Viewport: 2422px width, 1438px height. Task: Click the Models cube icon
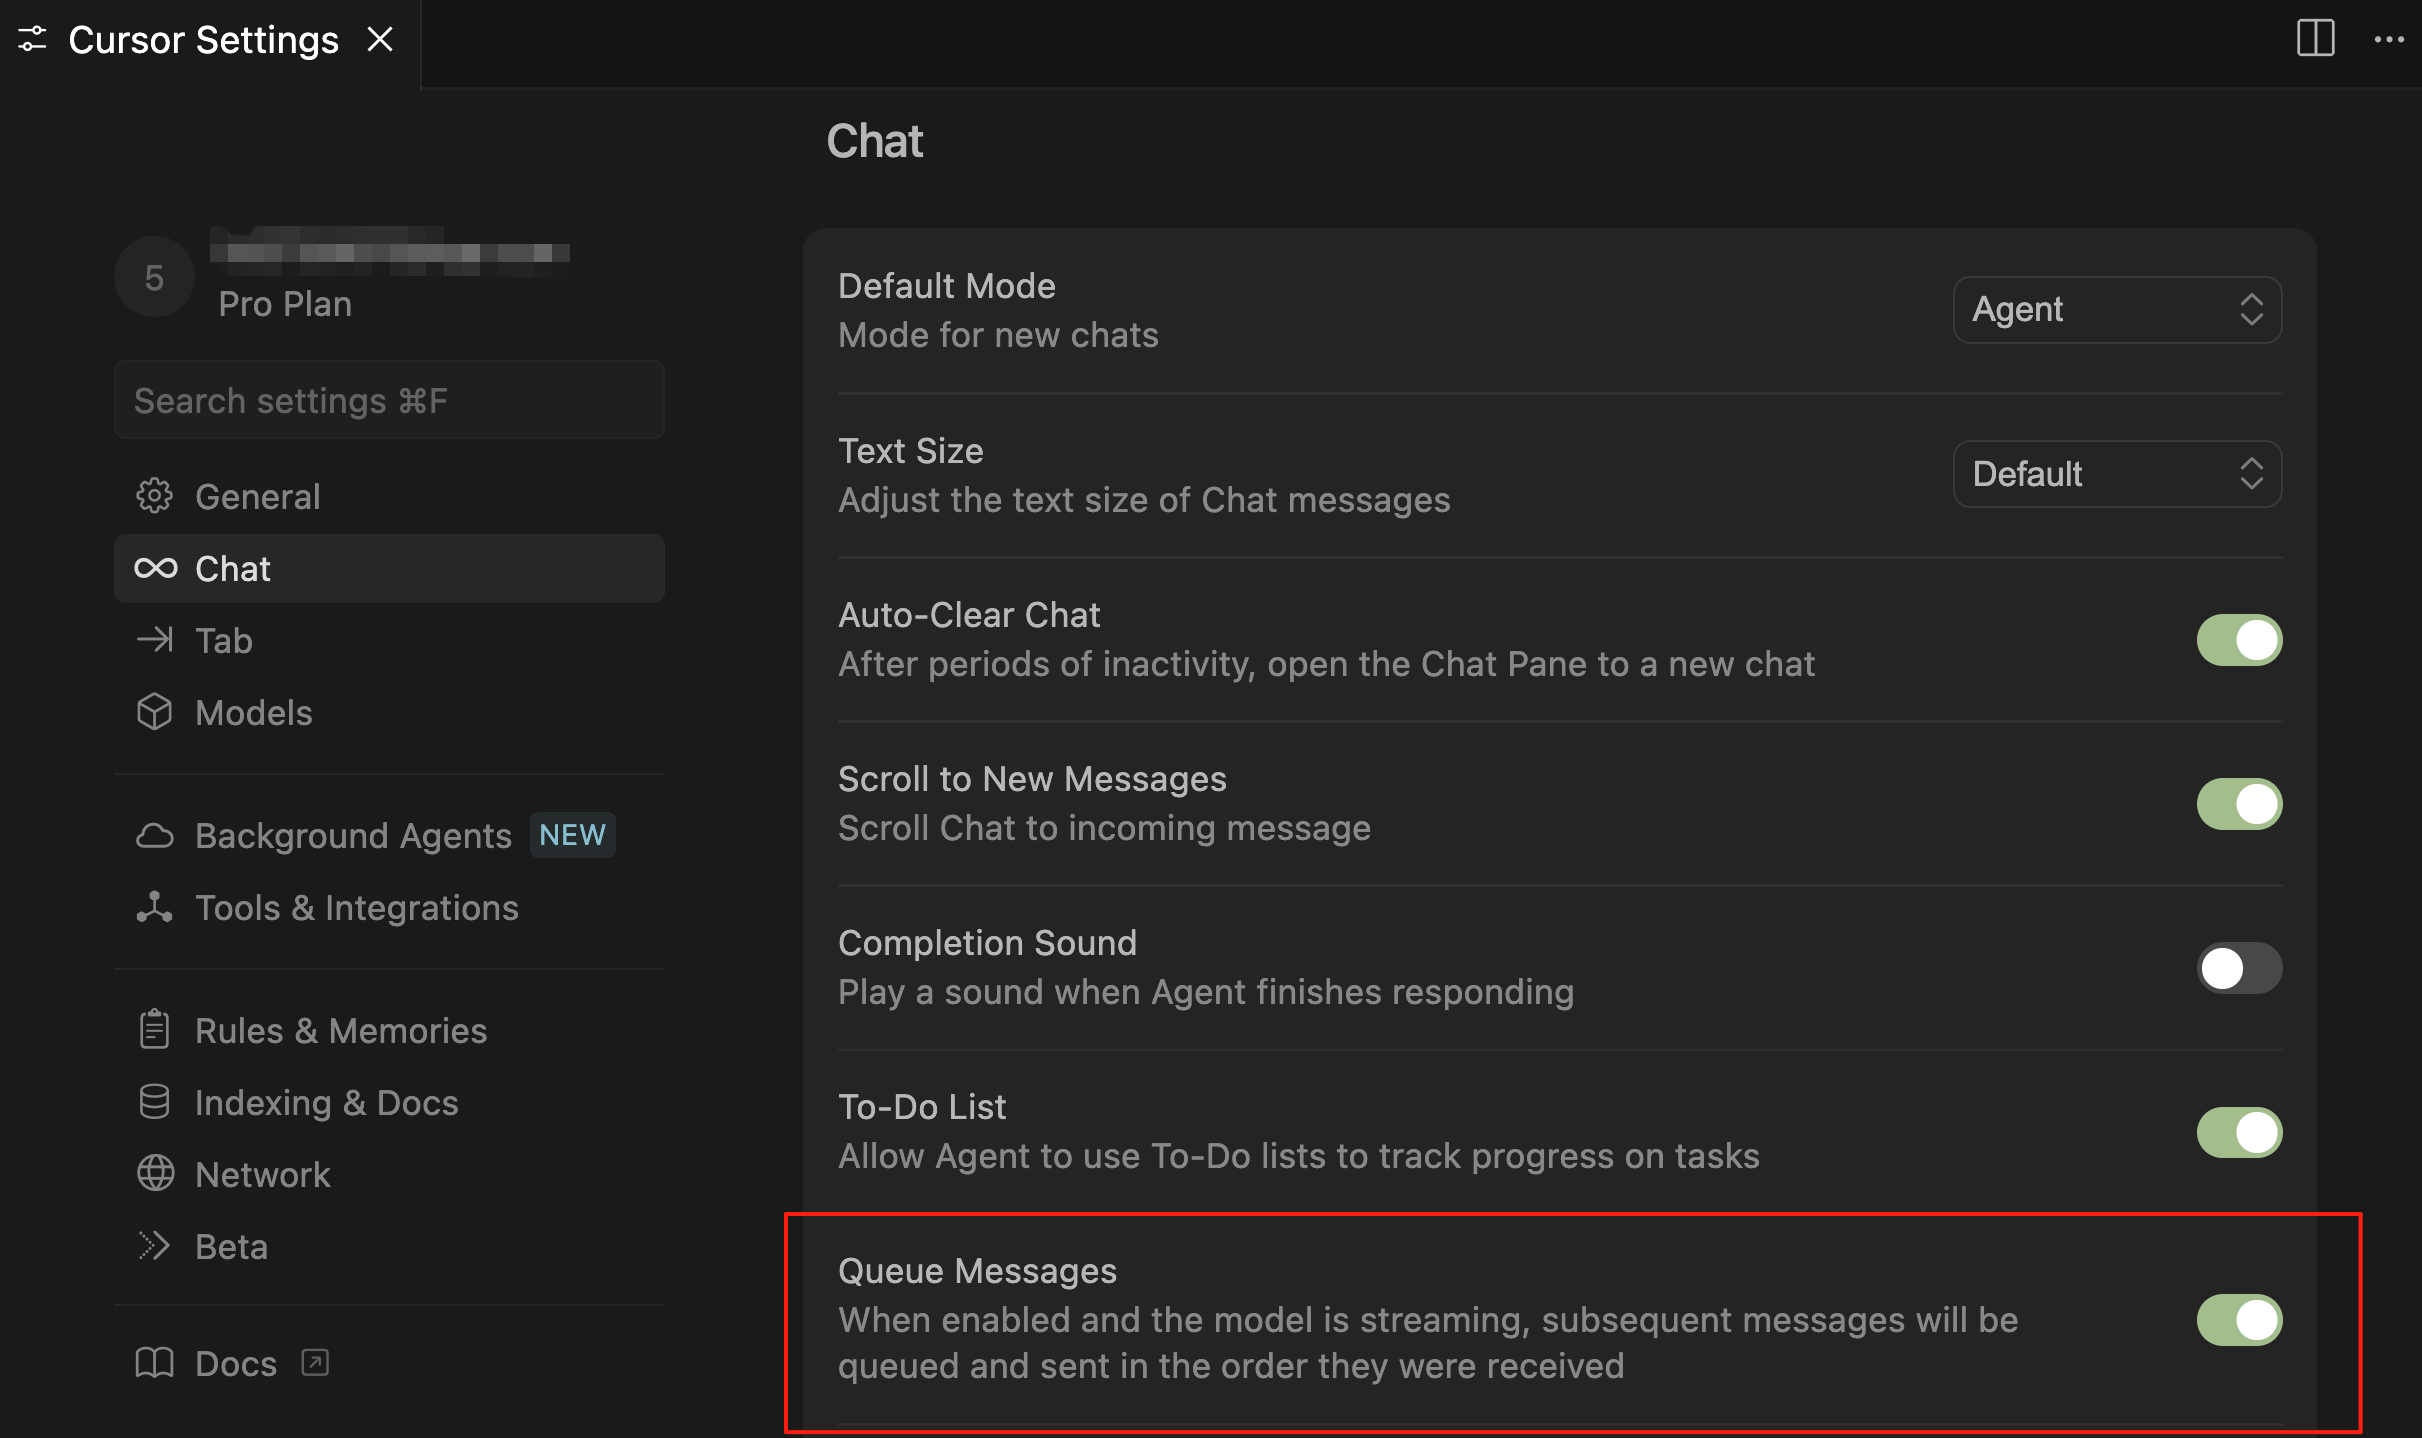(154, 712)
